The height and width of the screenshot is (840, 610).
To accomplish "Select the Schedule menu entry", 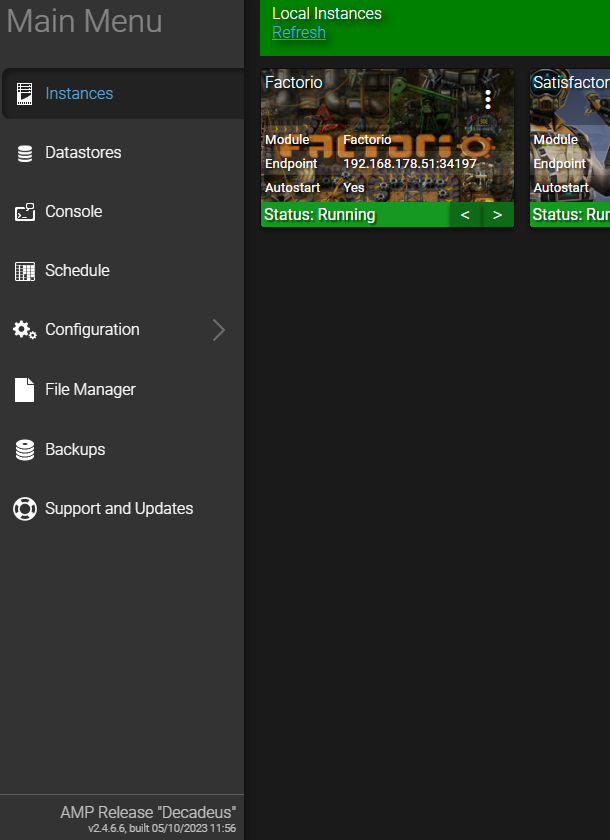I will (x=123, y=271).
